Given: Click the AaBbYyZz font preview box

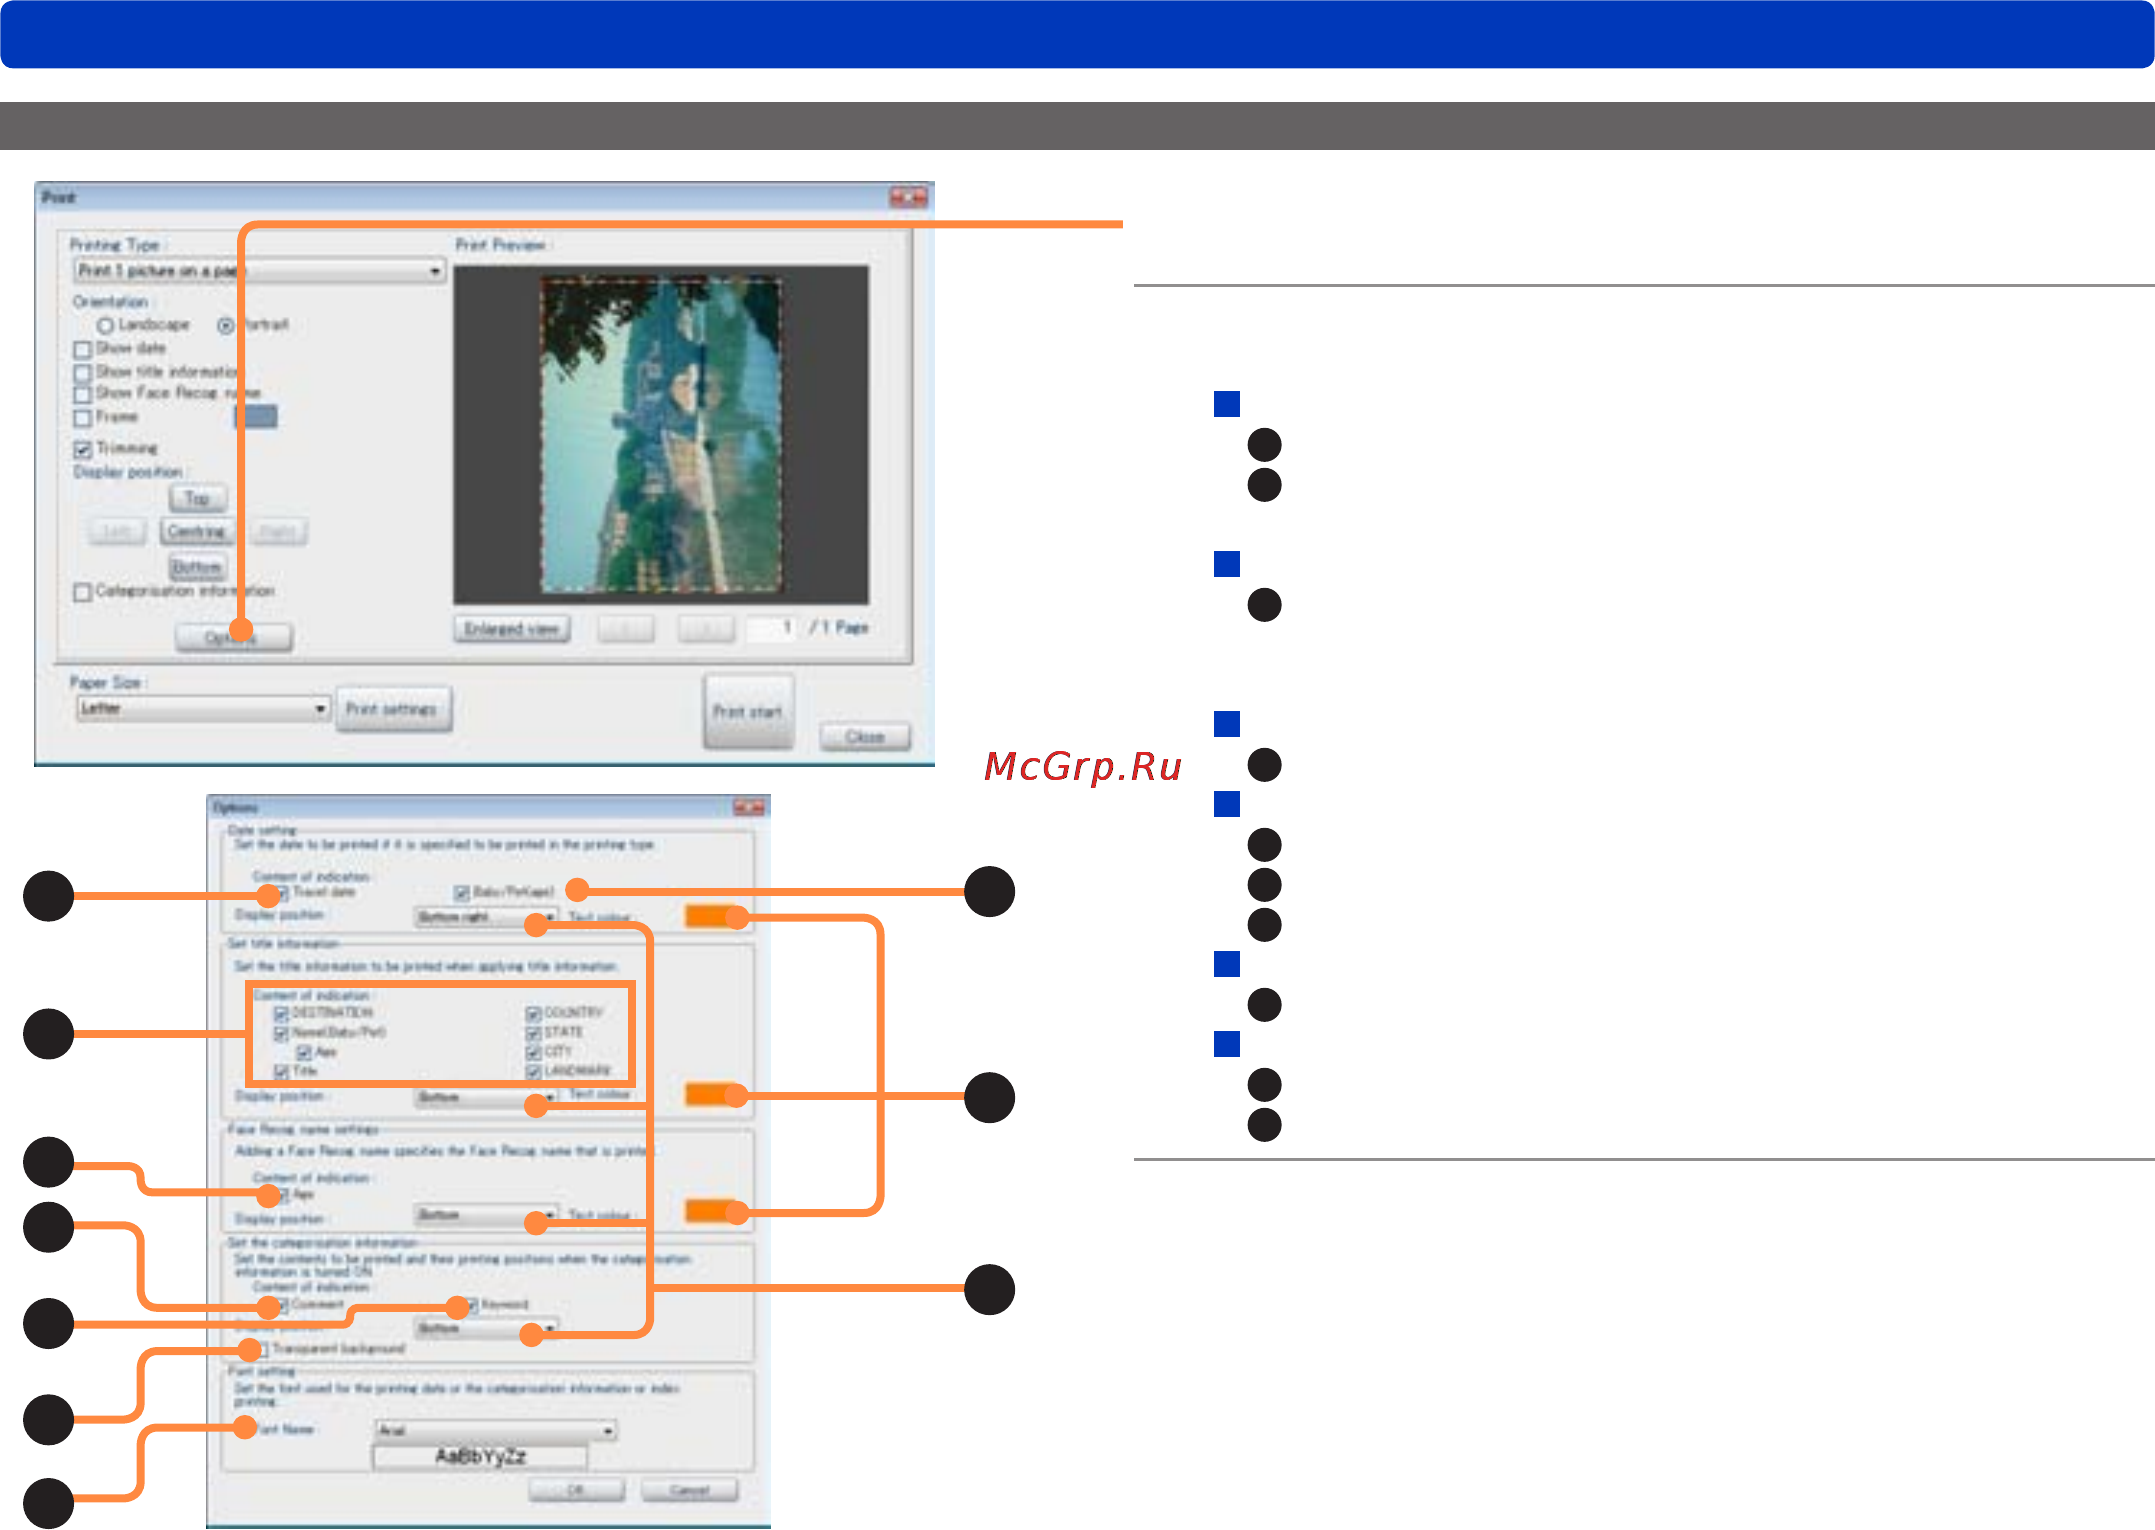Looking at the screenshot, I should coord(480,1457).
